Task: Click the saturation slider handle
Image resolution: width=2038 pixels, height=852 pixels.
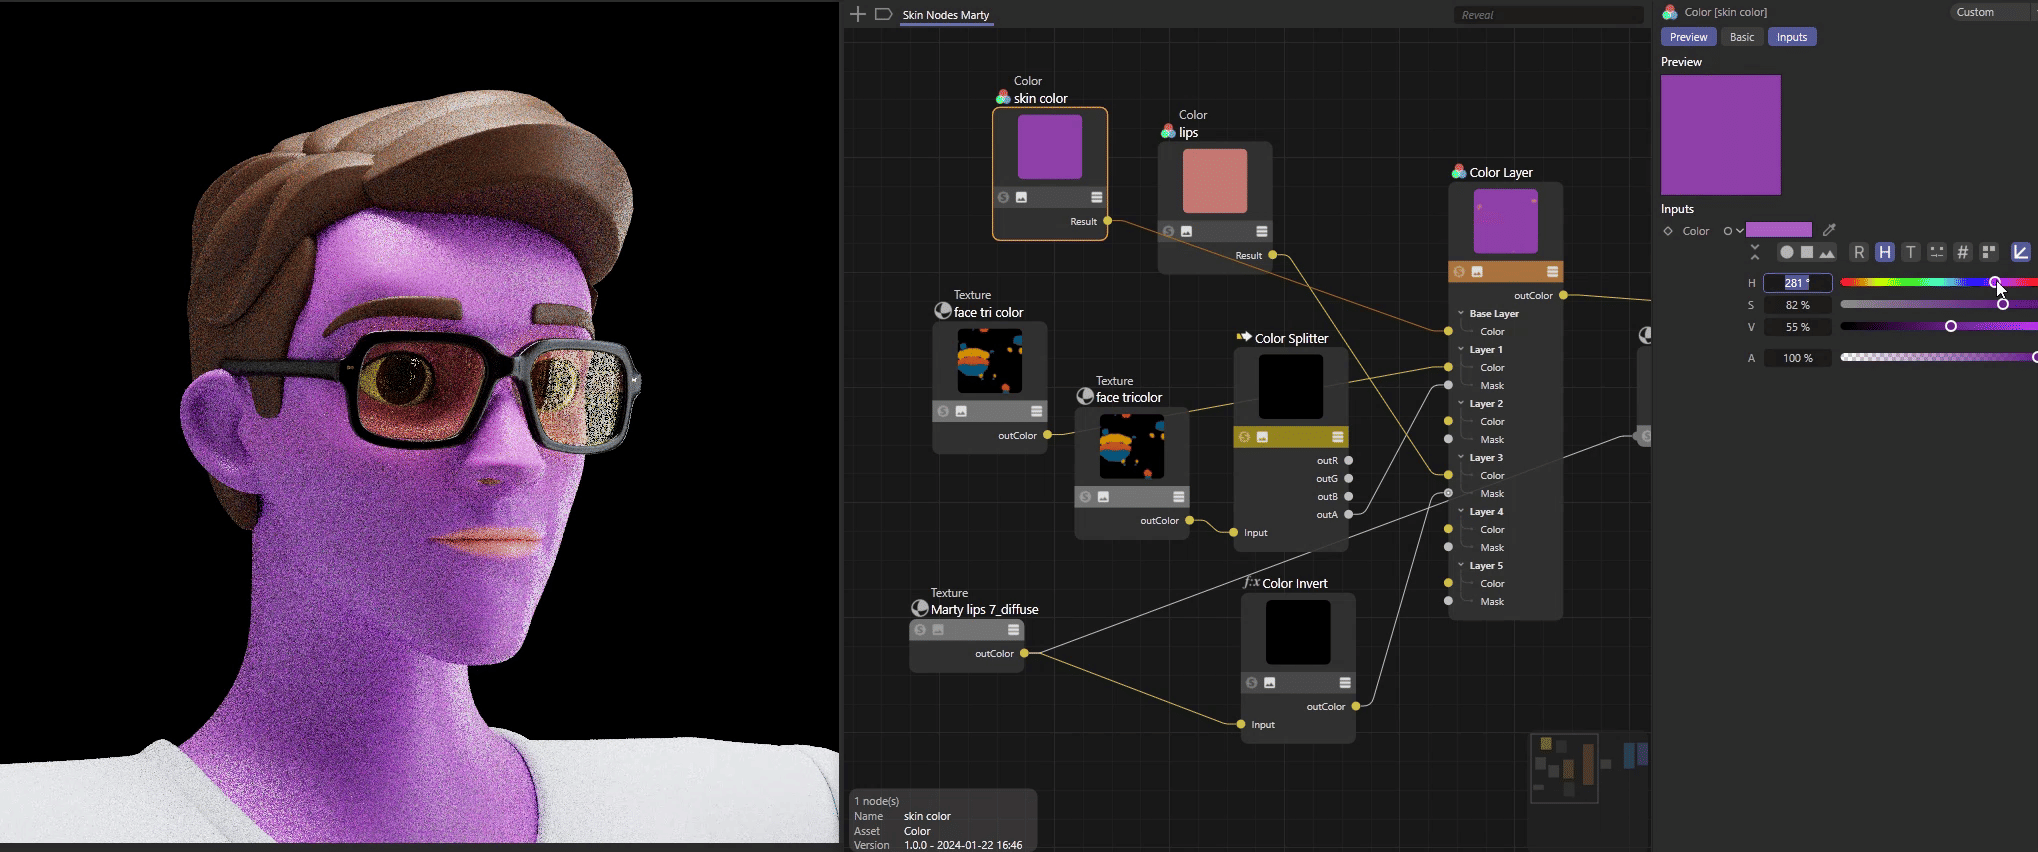Action: pyautogui.click(x=2002, y=304)
